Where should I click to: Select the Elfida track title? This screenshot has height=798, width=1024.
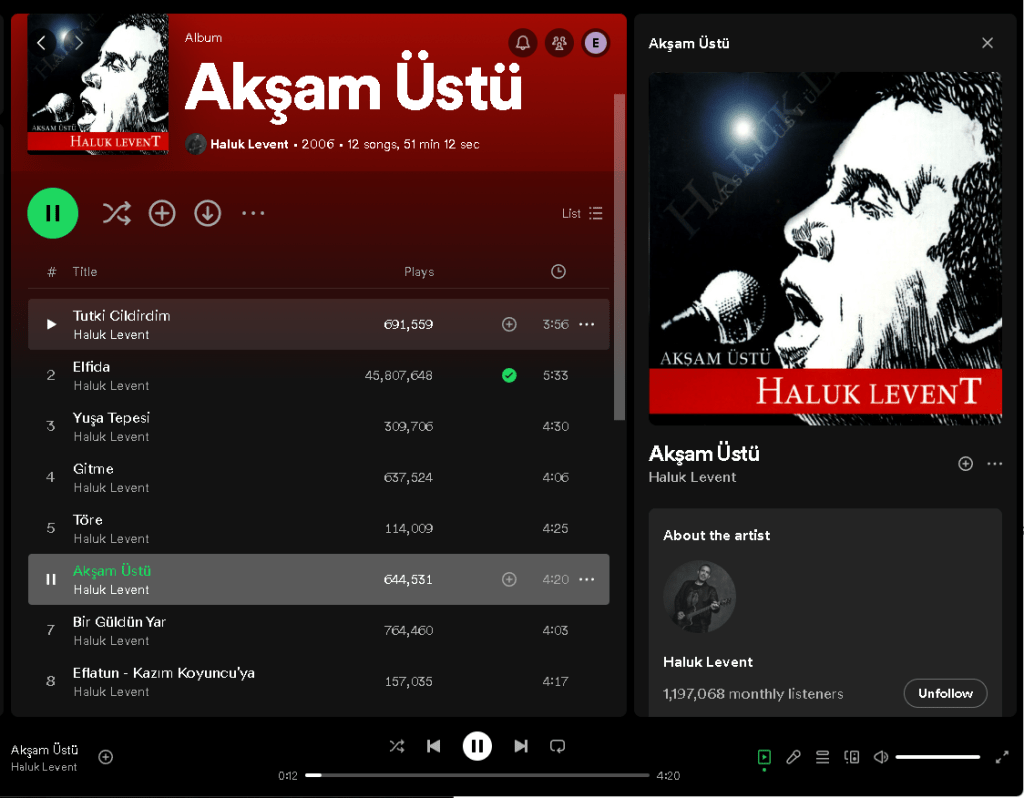click(x=91, y=367)
